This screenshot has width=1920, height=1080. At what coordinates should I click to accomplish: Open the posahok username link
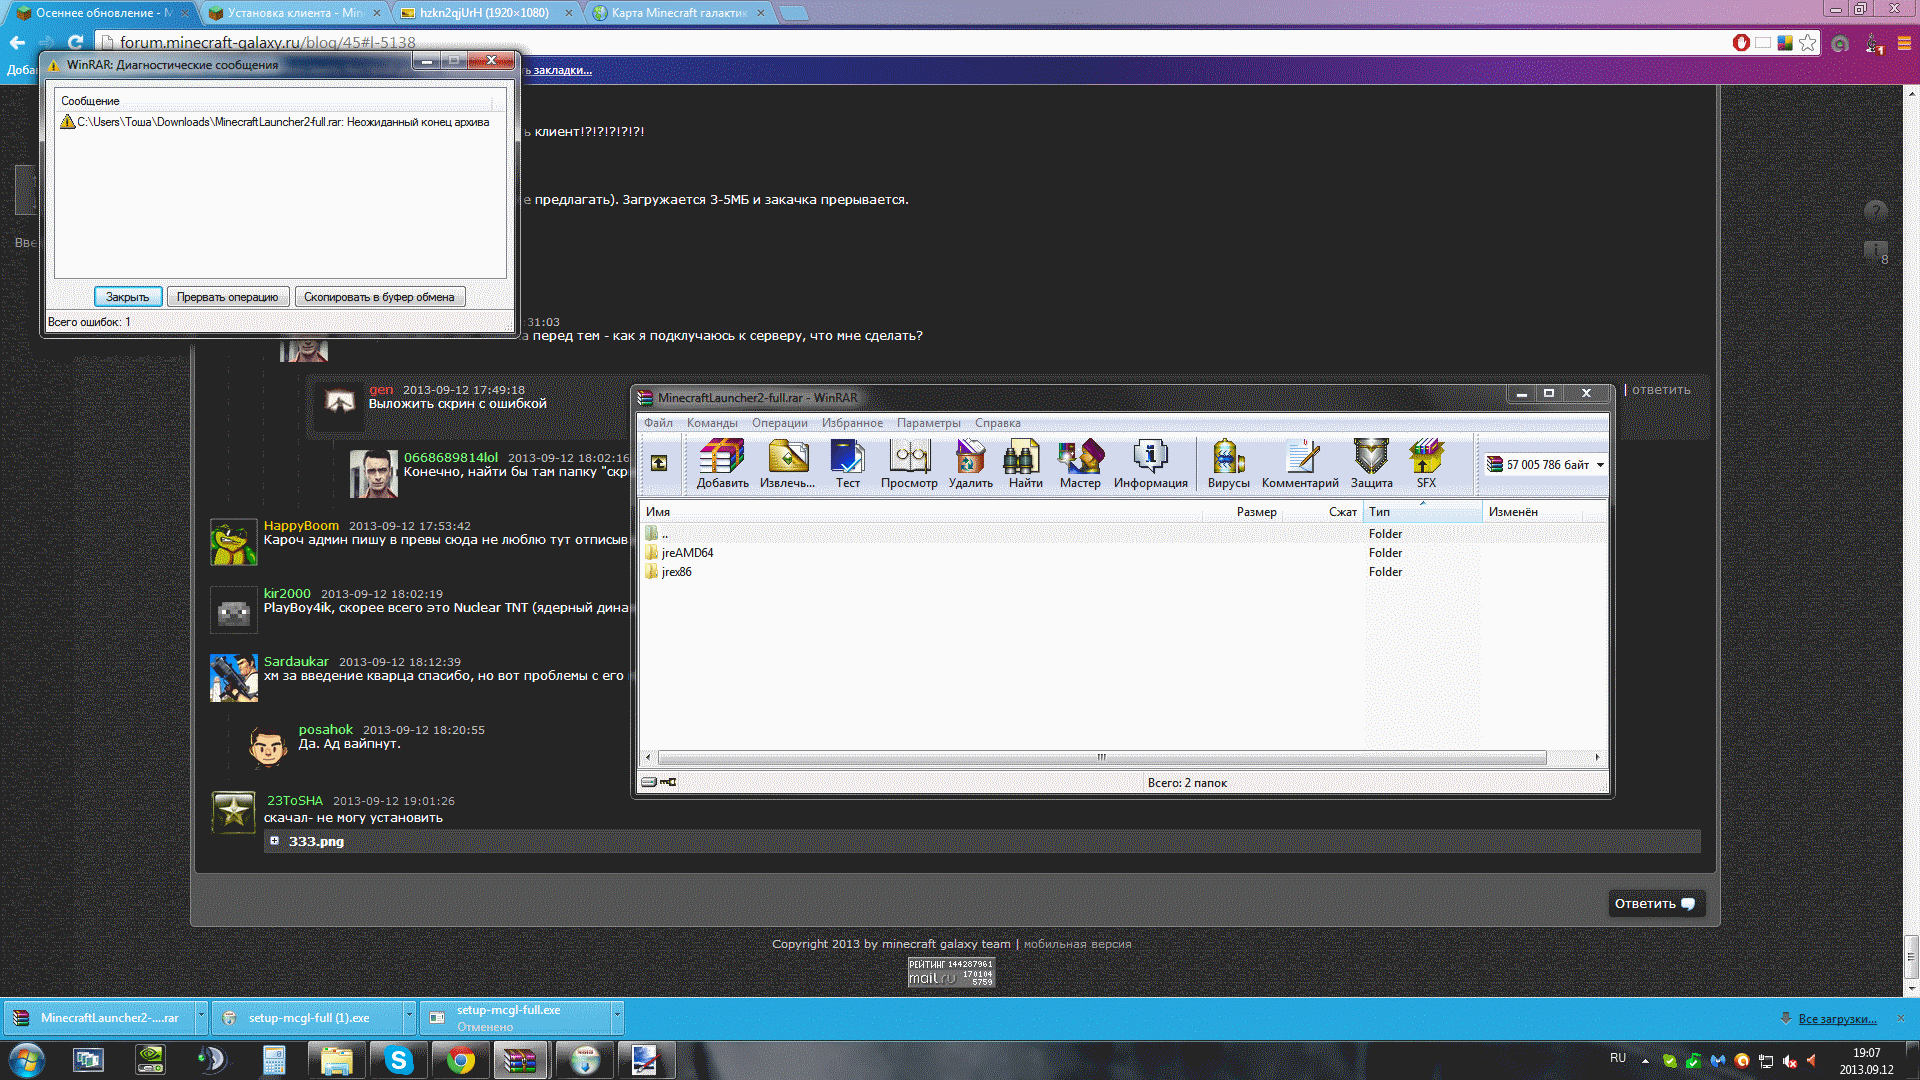pos(326,730)
